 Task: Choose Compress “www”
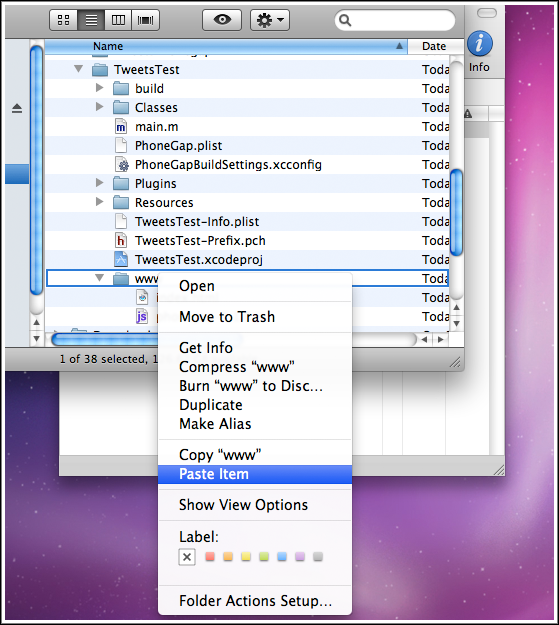coord(255,367)
